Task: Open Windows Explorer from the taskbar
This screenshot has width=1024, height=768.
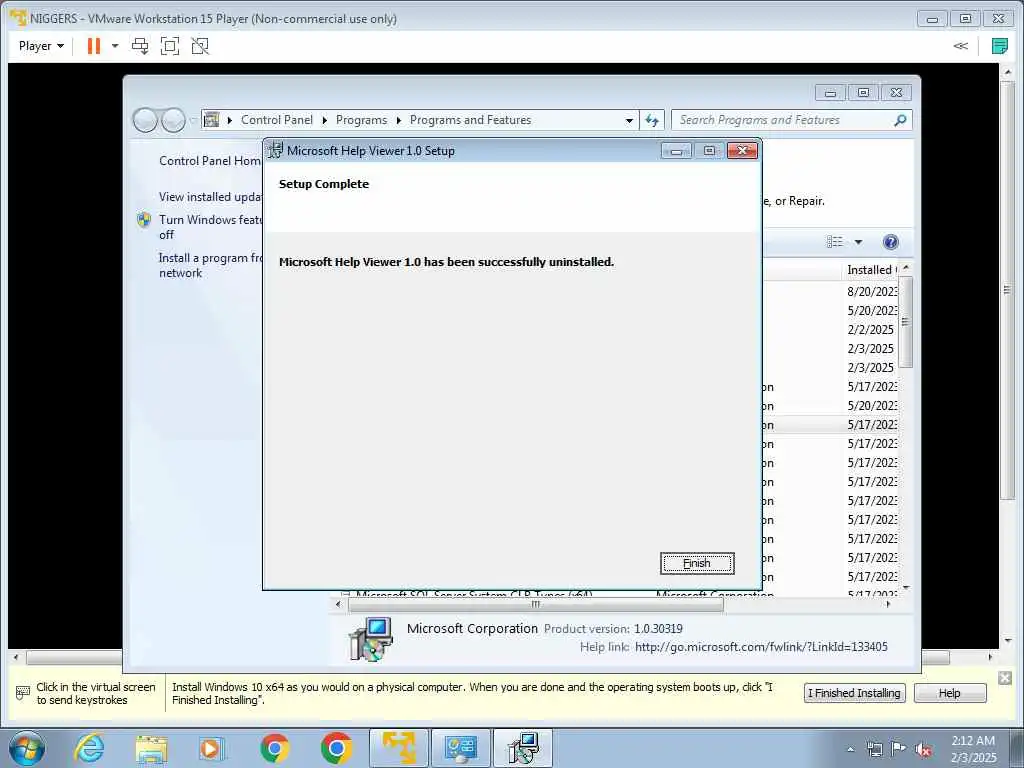Action: [151, 748]
